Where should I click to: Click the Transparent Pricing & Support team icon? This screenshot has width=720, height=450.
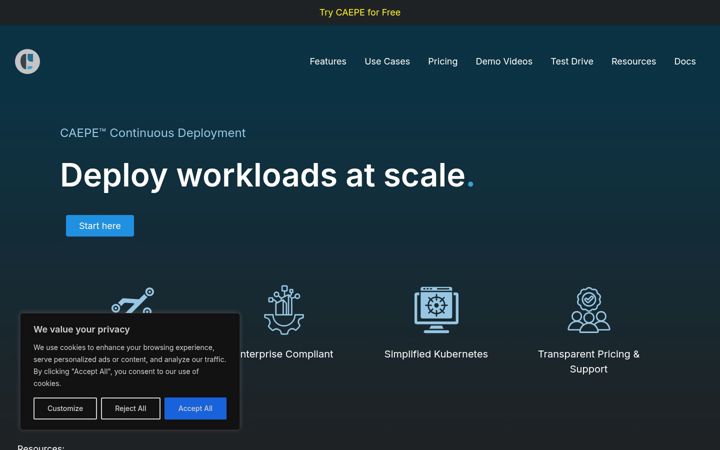(x=589, y=310)
